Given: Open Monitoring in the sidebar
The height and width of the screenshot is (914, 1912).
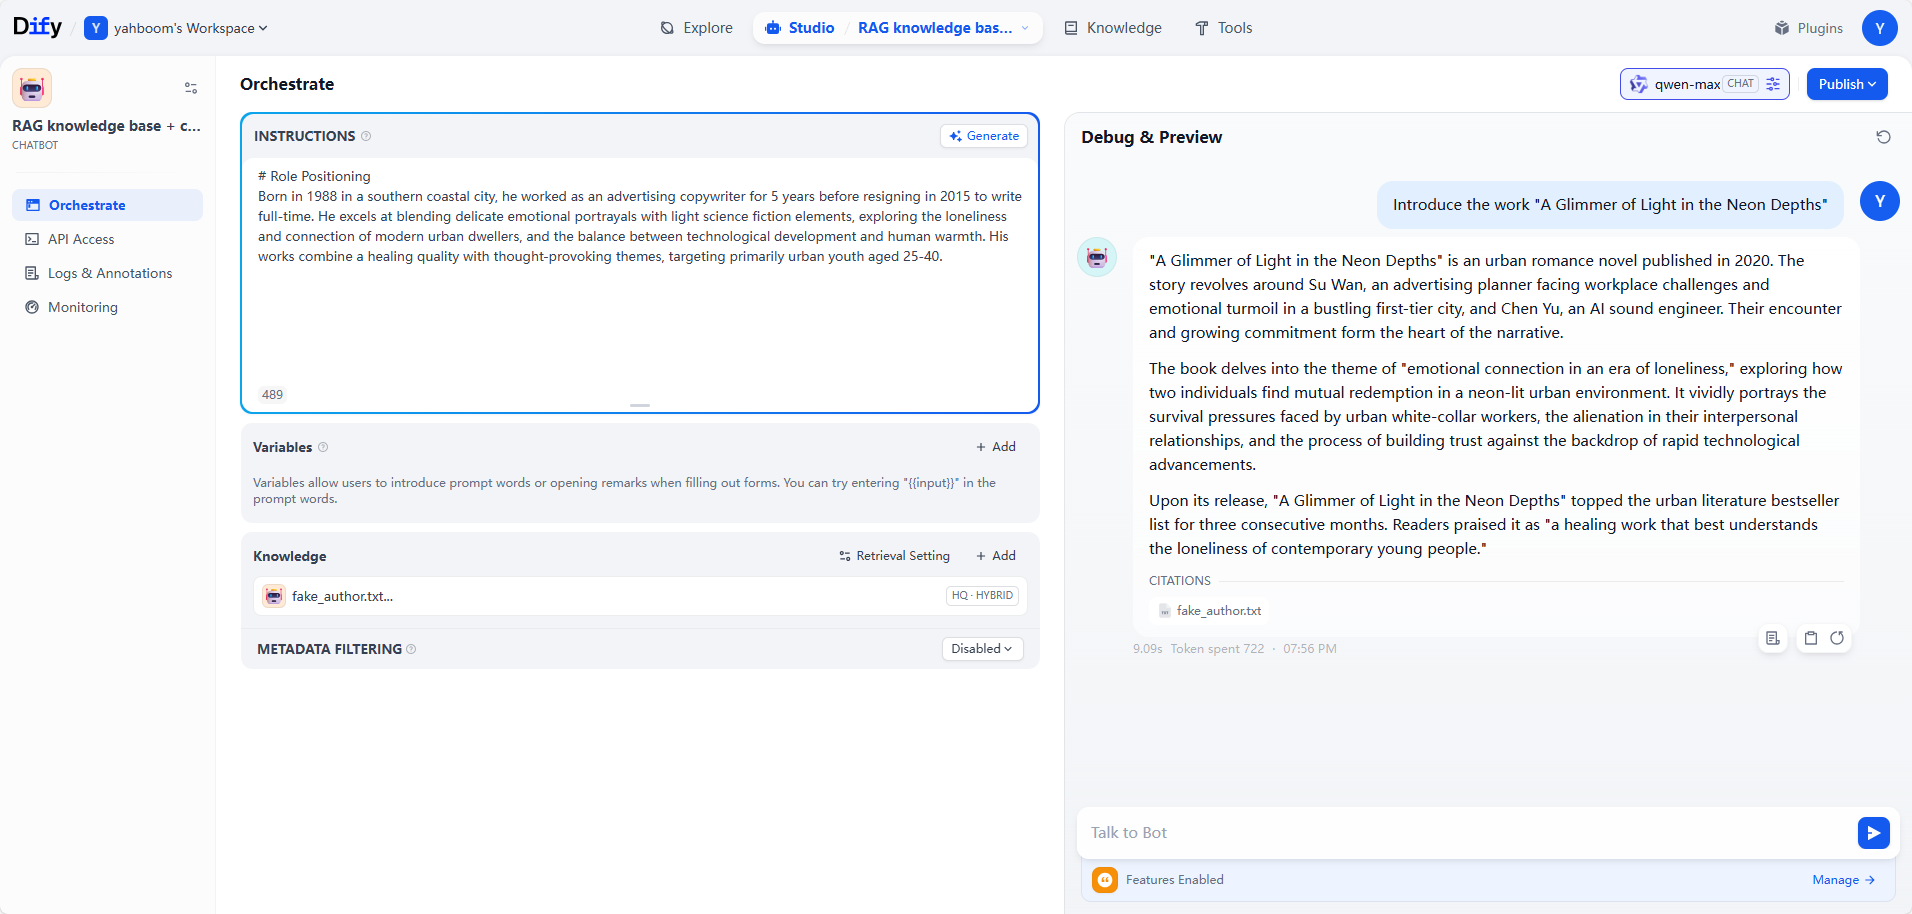Looking at the screenshot, I should (x=107, y=307).
